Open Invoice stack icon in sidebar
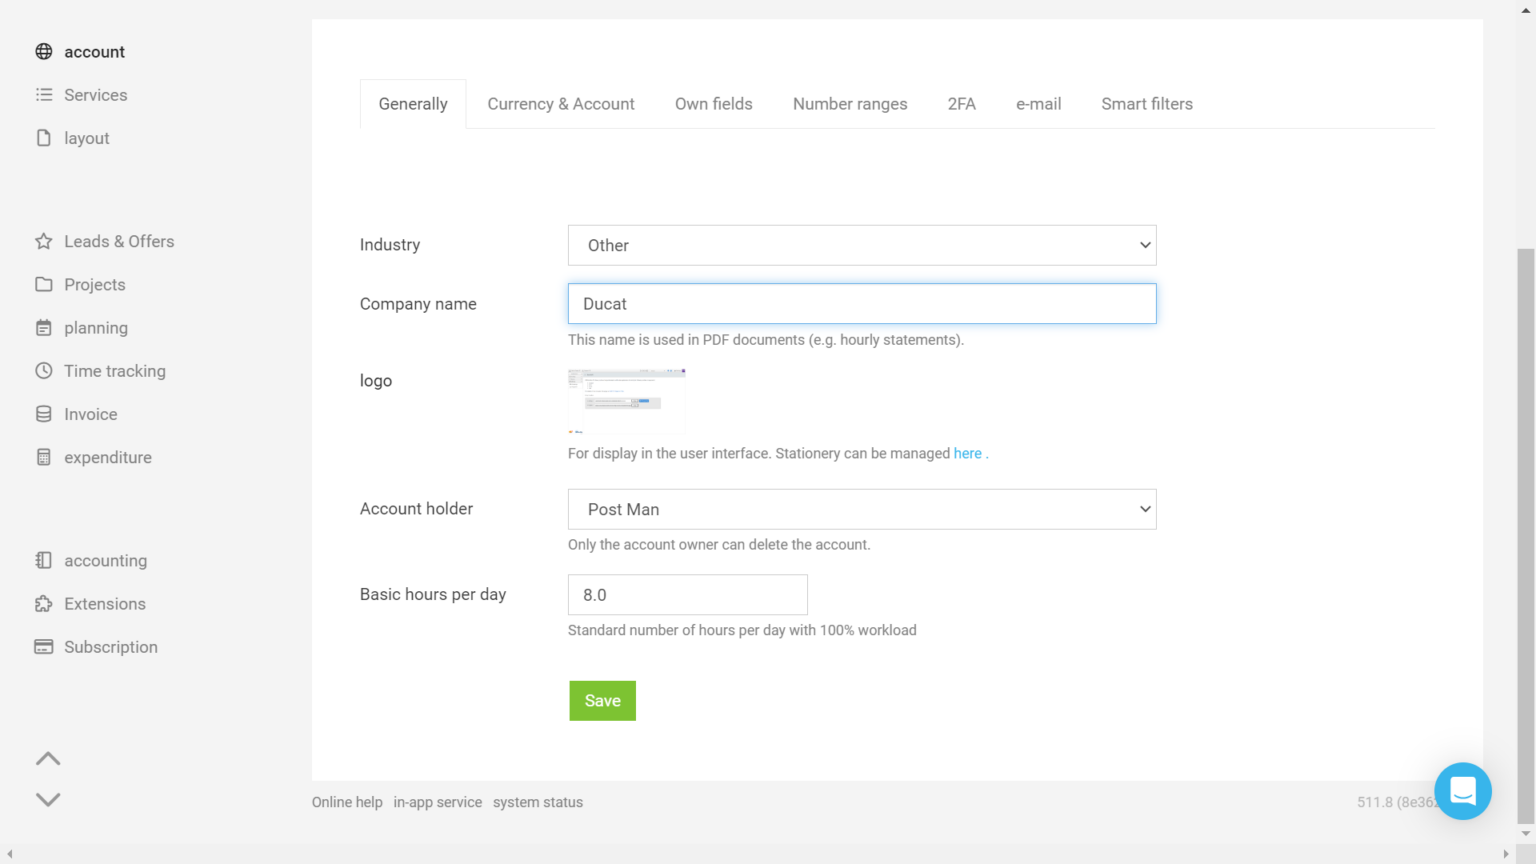1536x864 pixels. coord(44,414)
